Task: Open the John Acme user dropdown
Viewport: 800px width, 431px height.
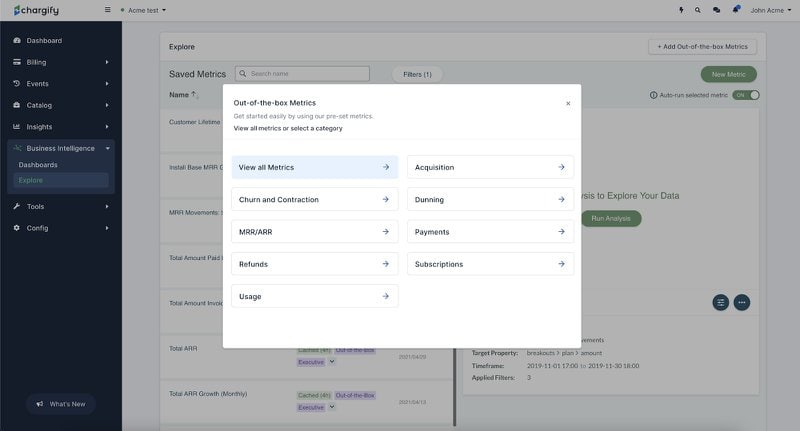Action: [770, 10]
